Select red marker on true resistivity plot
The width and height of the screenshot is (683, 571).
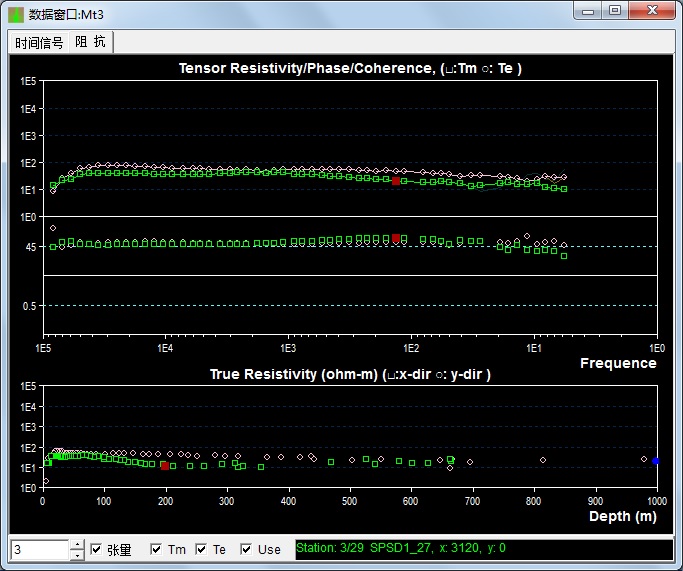click(165, 466)
